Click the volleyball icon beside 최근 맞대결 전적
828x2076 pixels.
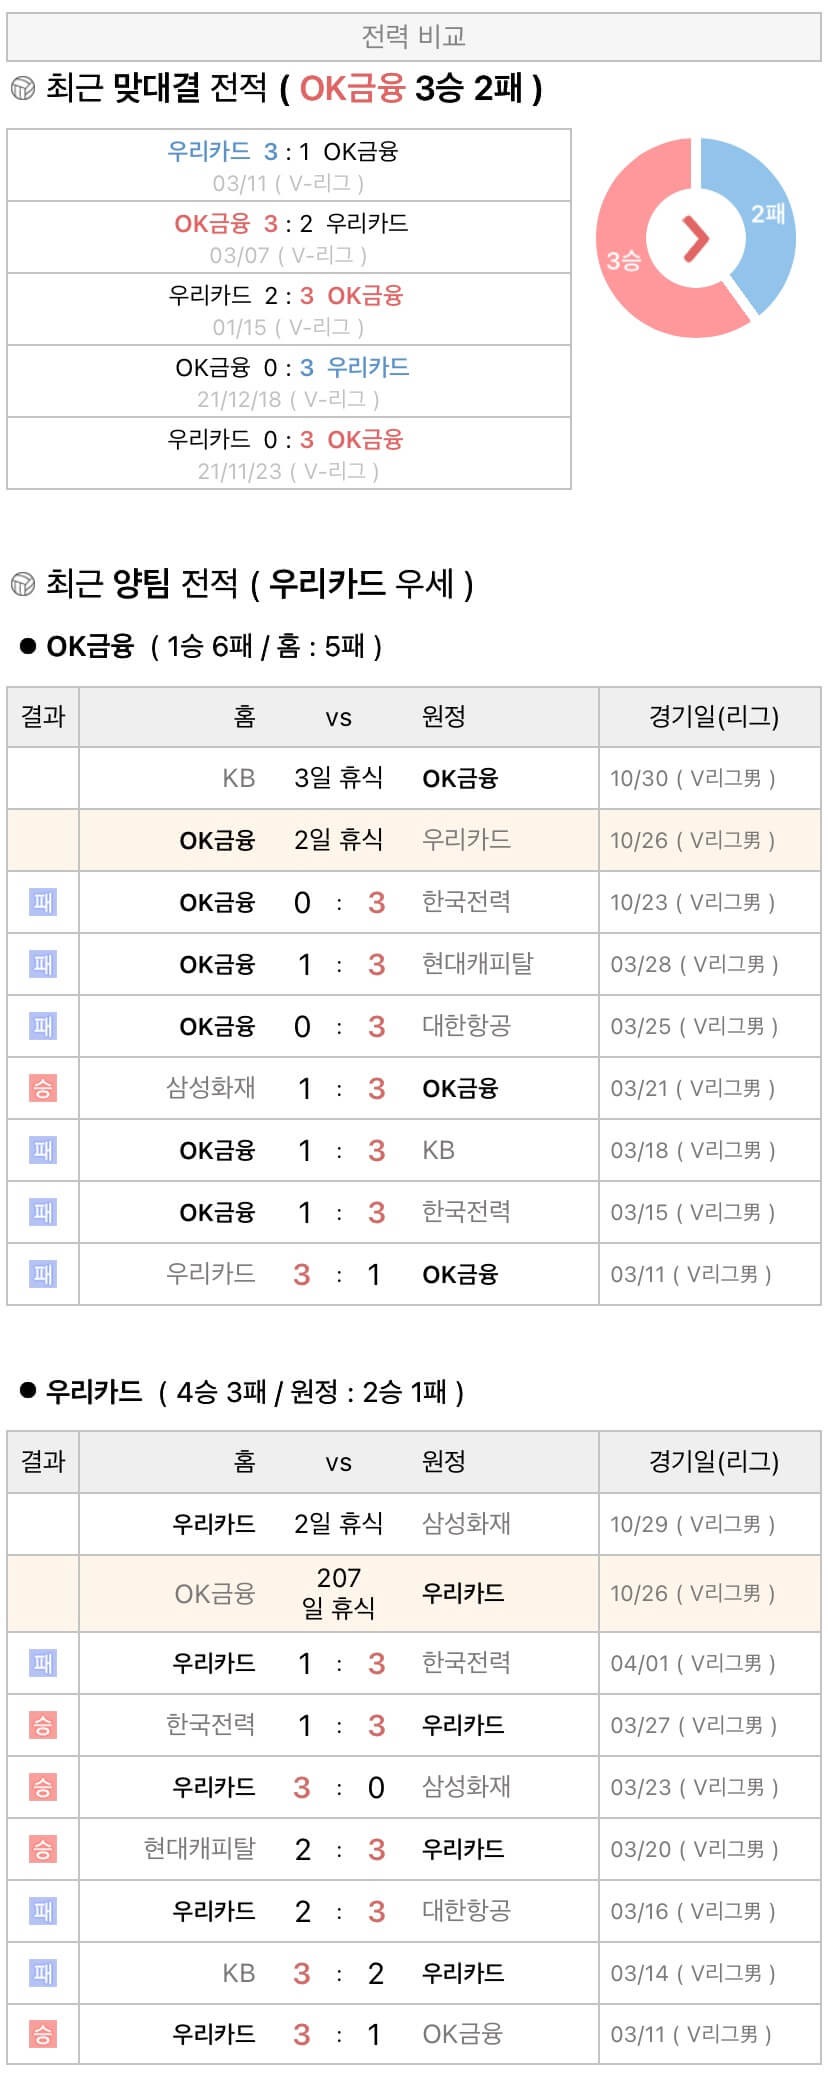(22, 89)
